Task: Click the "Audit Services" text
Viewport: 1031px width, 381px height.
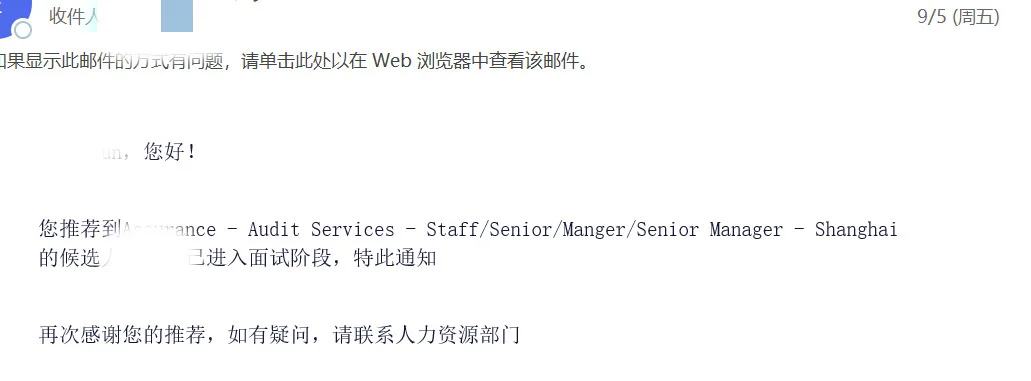Action: 321,230
